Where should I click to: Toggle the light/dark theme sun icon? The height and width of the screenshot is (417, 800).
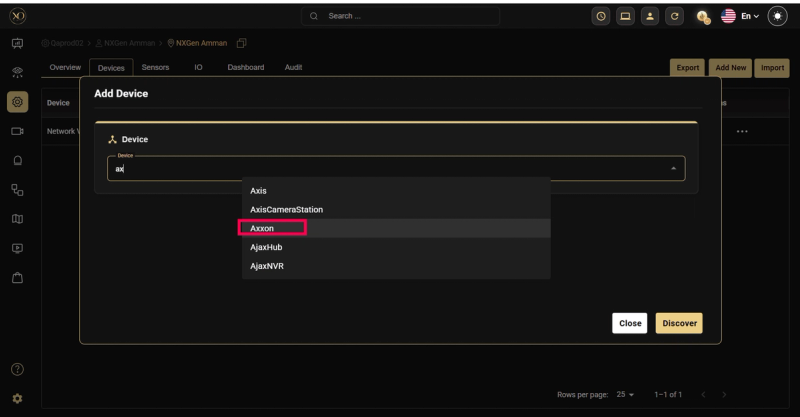click(x=778, y=16)
